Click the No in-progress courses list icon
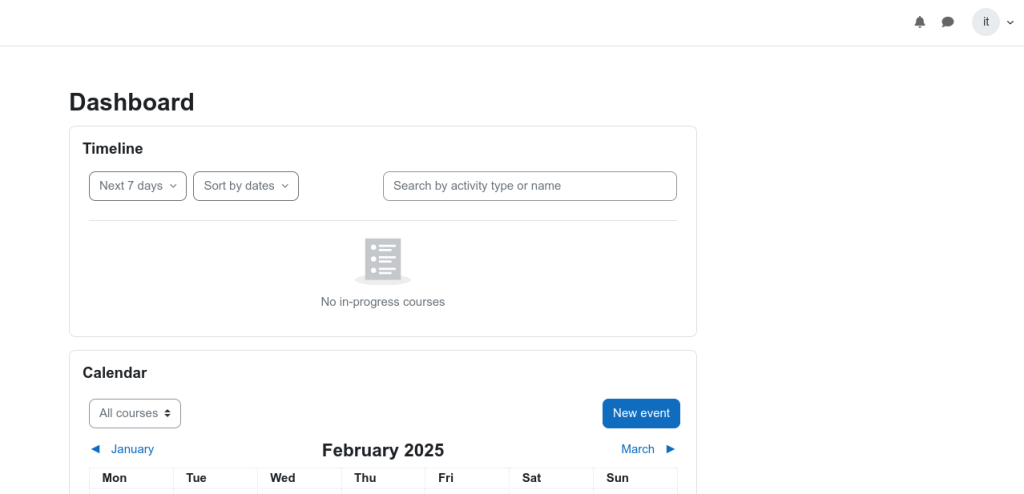Screen dimensions: 1024x494 (x=383, y=261)
